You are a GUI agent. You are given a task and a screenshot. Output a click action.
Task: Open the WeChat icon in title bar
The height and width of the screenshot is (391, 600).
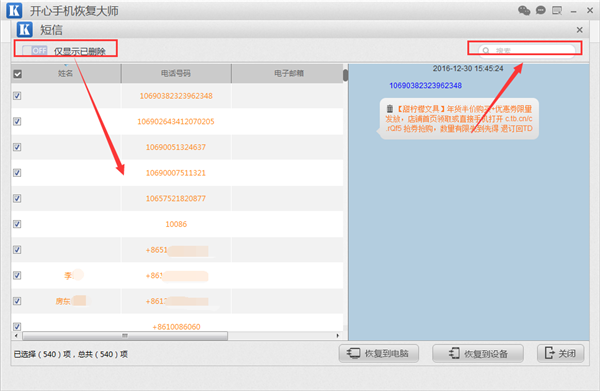click(524, 10)
